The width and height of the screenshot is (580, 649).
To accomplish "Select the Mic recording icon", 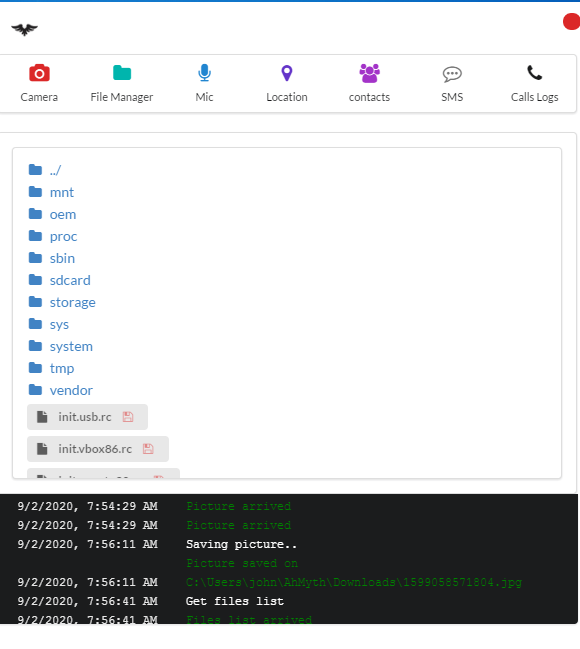I will click(204, 73).
